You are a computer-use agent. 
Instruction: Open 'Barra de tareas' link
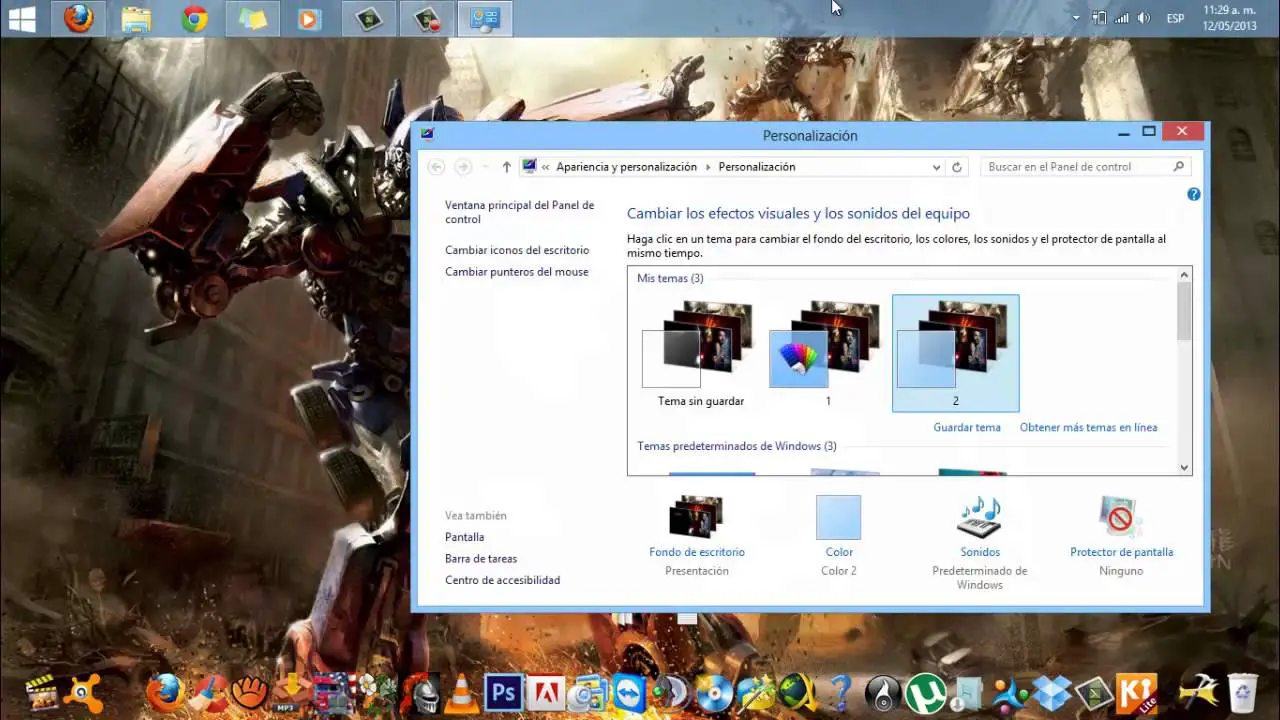click(481, 559)
